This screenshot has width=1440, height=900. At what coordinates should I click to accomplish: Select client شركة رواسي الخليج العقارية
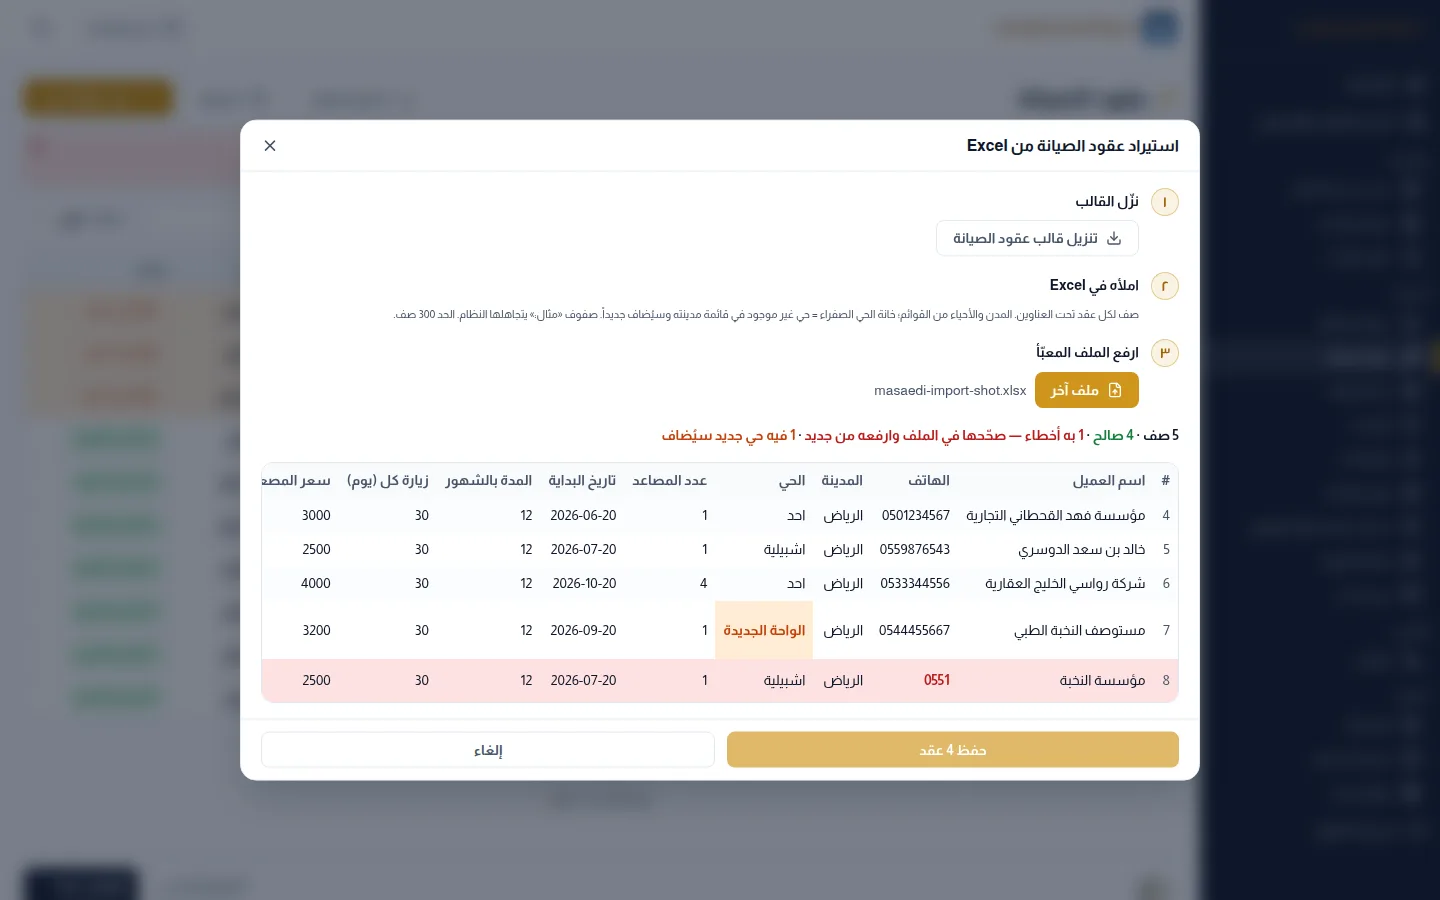(1065, 584)
